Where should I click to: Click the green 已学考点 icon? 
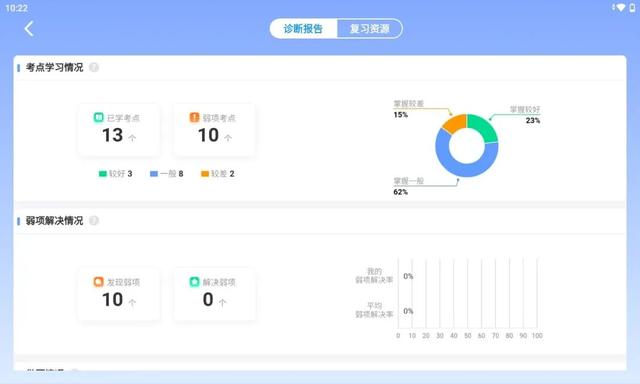(x=98, y=118)
